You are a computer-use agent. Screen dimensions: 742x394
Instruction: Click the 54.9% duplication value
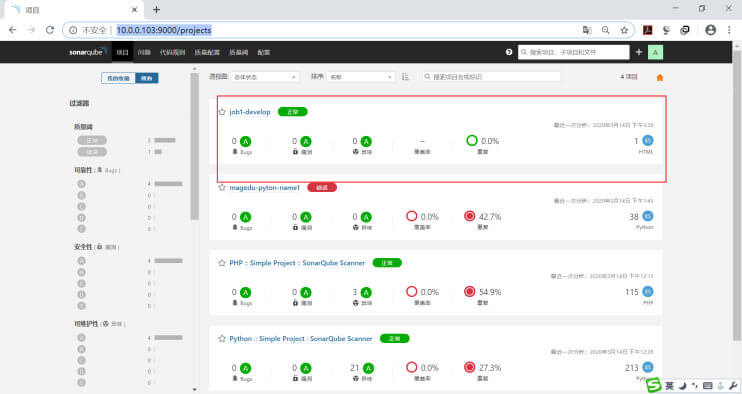[x=490, y=292]
